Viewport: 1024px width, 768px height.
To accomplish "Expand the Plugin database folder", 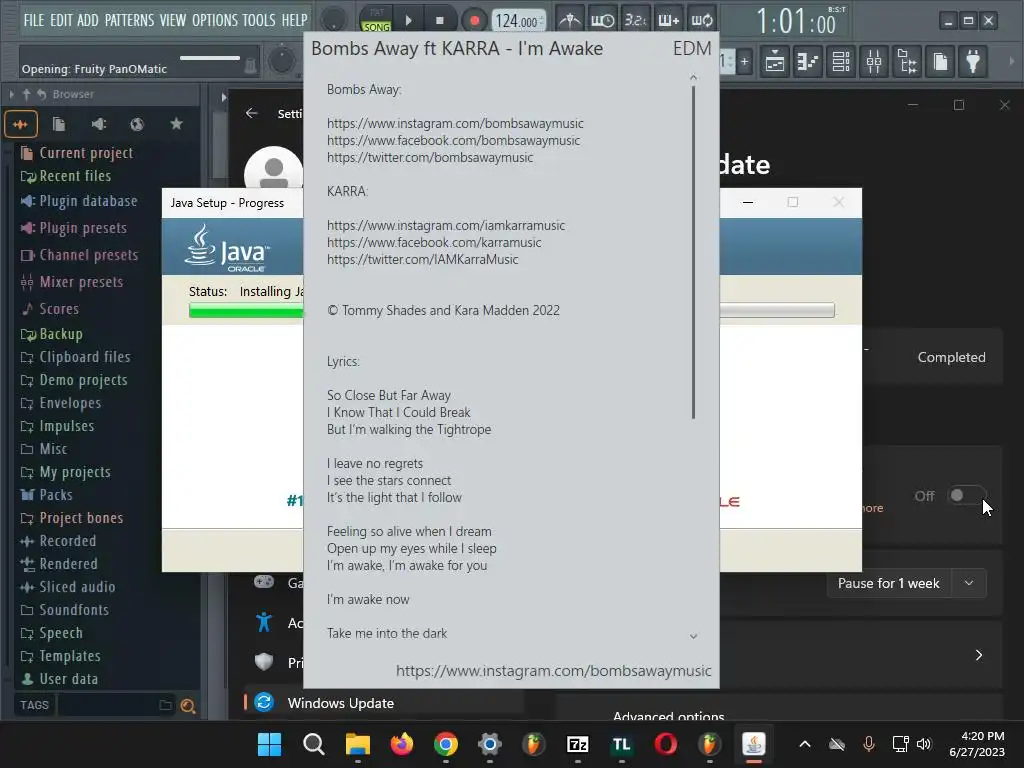I will [79, 201].
